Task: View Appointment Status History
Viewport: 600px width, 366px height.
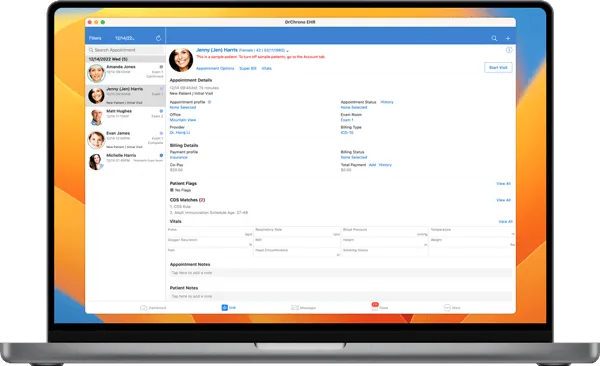Action: pyautogui.click(x=387, y=102)
